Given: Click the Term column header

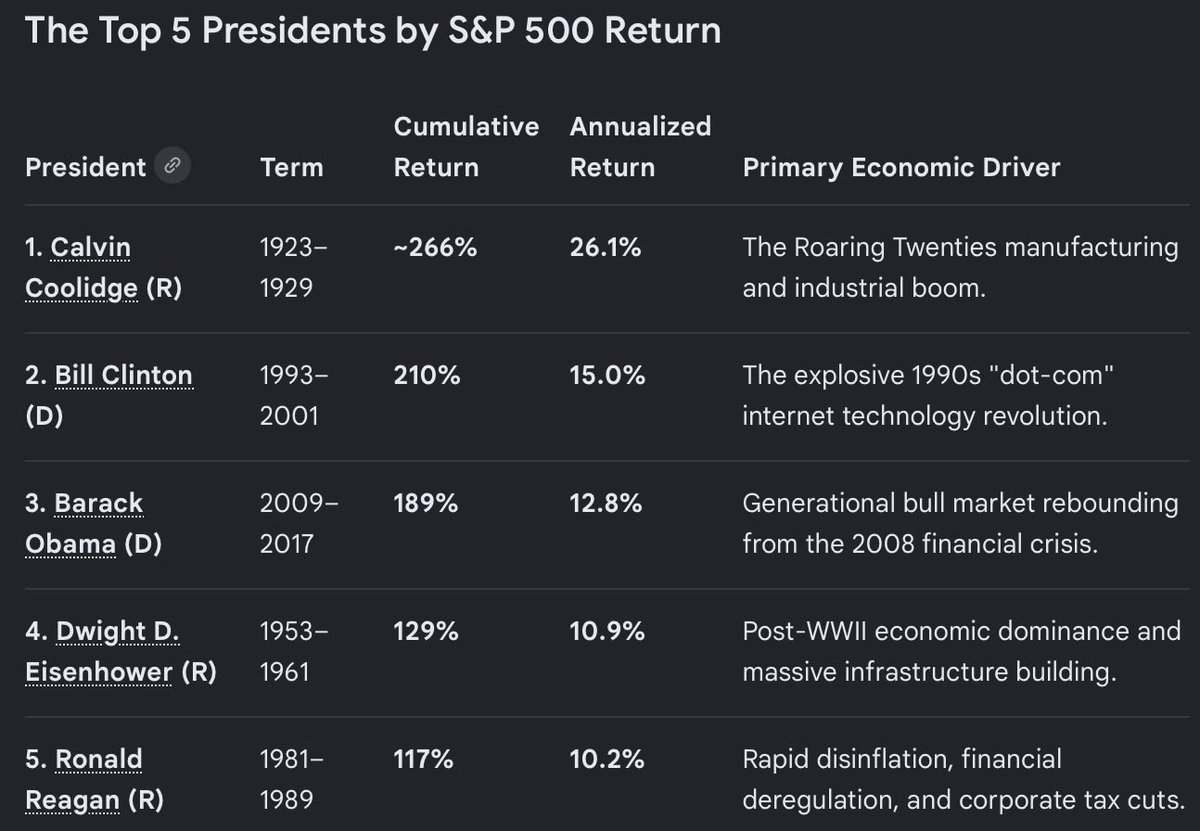Looking at the screenshot, I should (291, 167).
